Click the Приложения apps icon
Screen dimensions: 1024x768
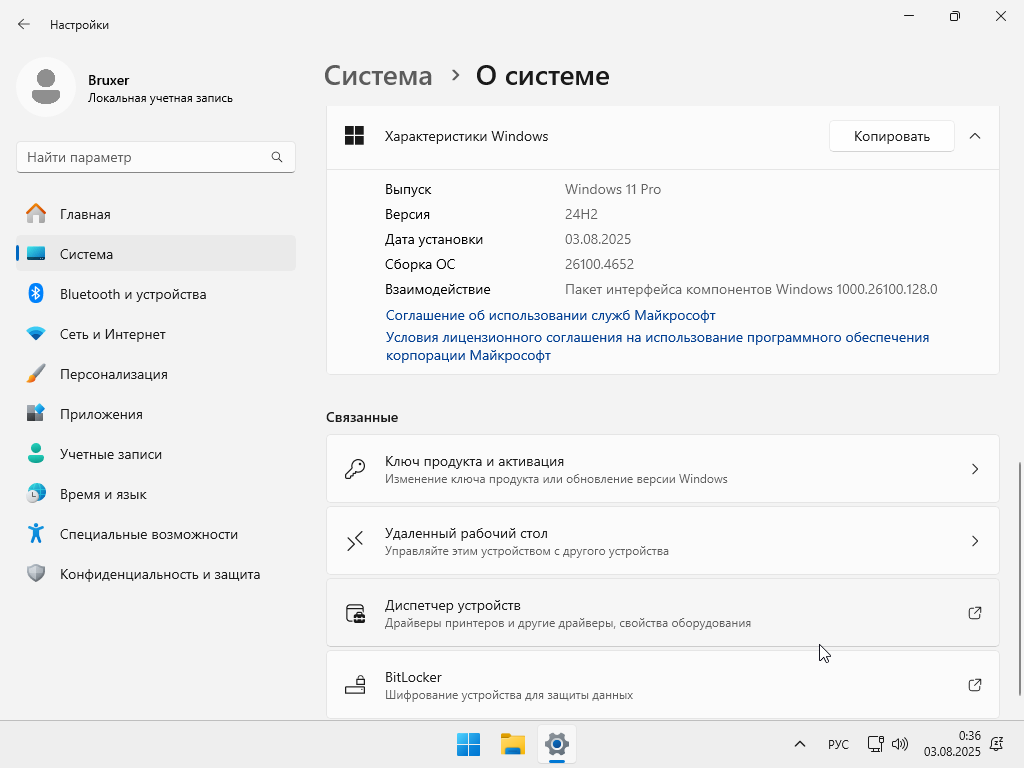36,413
